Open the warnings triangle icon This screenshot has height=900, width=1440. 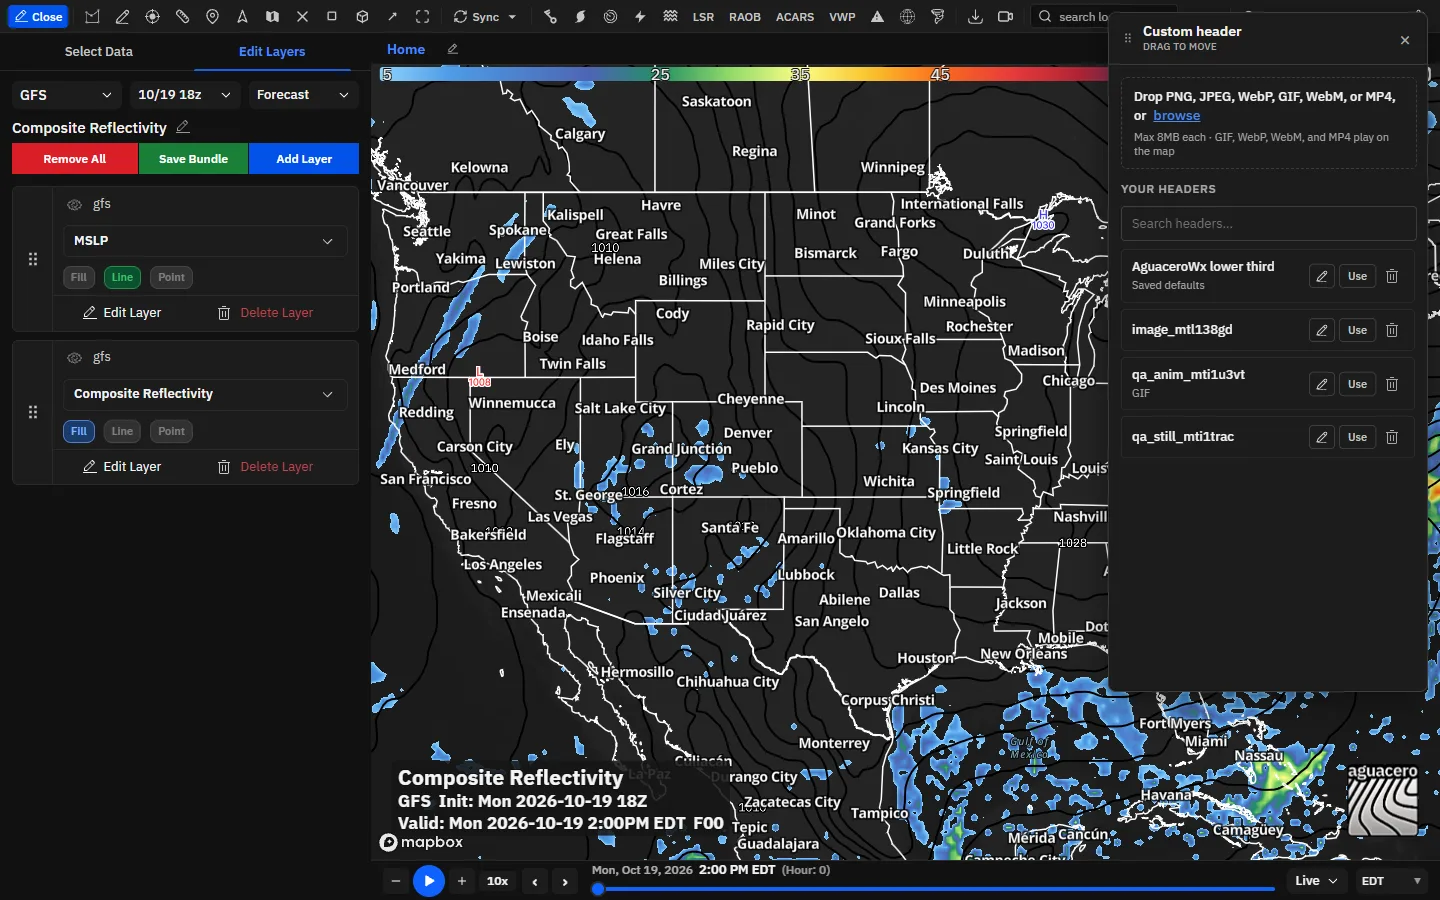877,17
